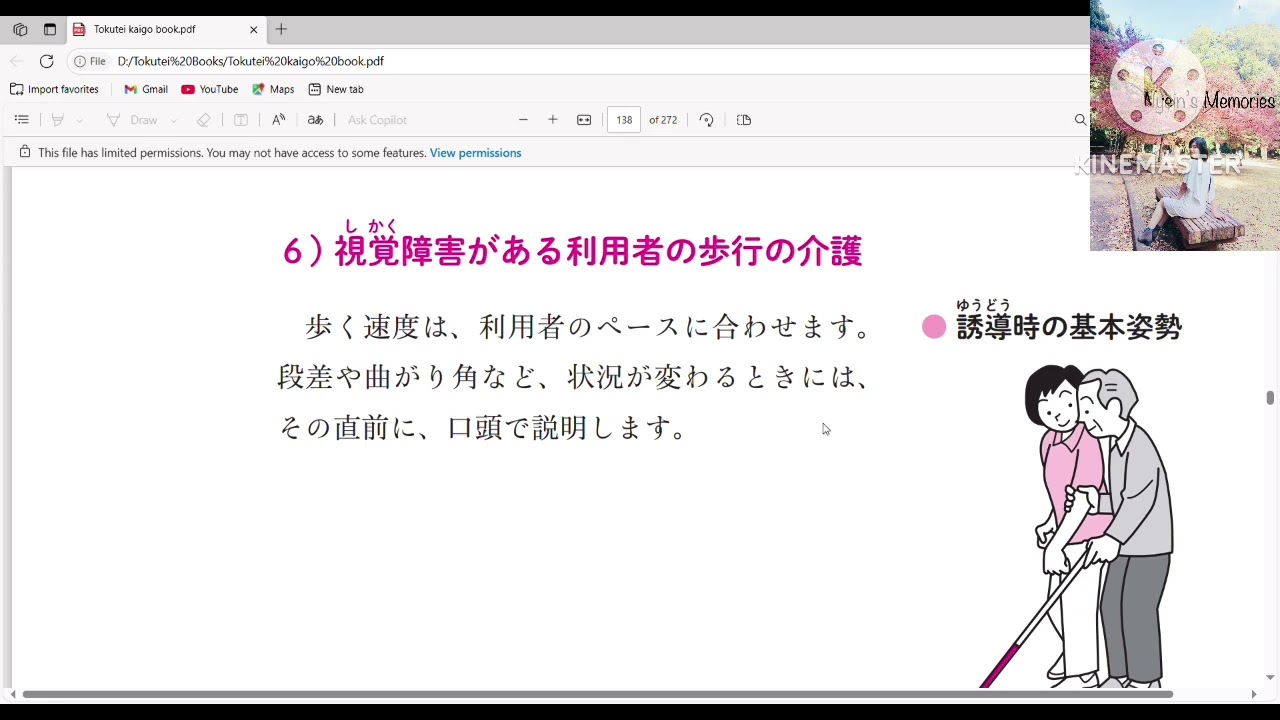Search in the PDF
Screen dimensions: 1280x720
1080,120
